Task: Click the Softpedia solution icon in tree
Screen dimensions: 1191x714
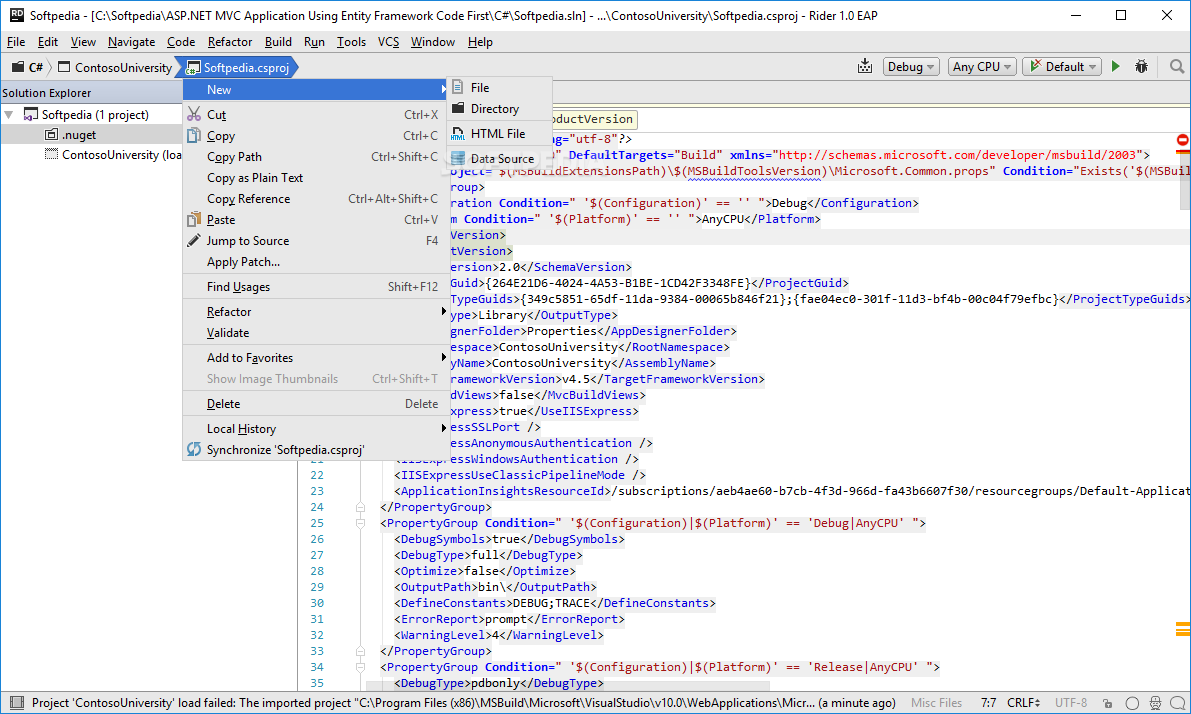Action: (x=30, y=115)
